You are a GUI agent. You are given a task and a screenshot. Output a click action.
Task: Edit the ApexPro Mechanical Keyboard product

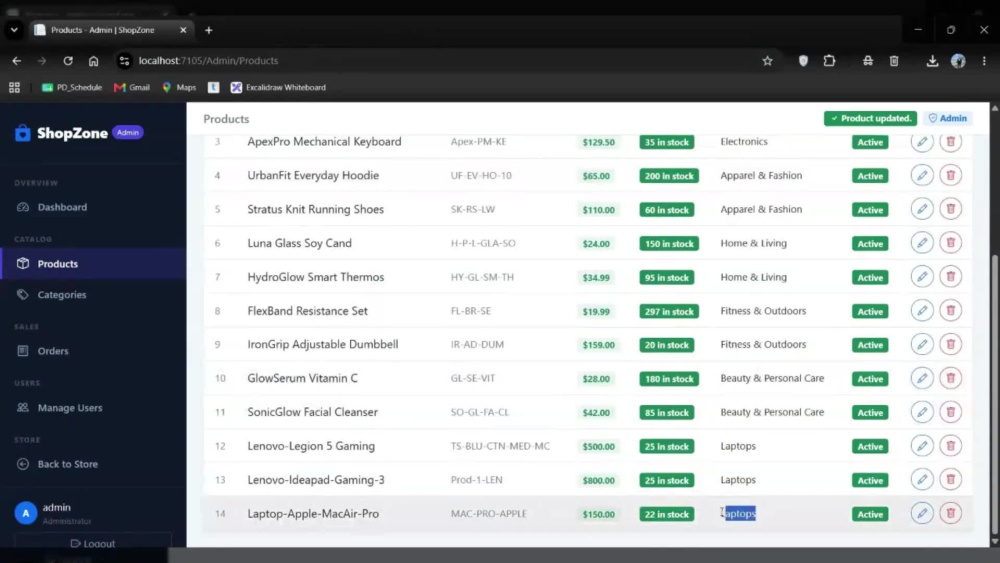click(922, 142)
